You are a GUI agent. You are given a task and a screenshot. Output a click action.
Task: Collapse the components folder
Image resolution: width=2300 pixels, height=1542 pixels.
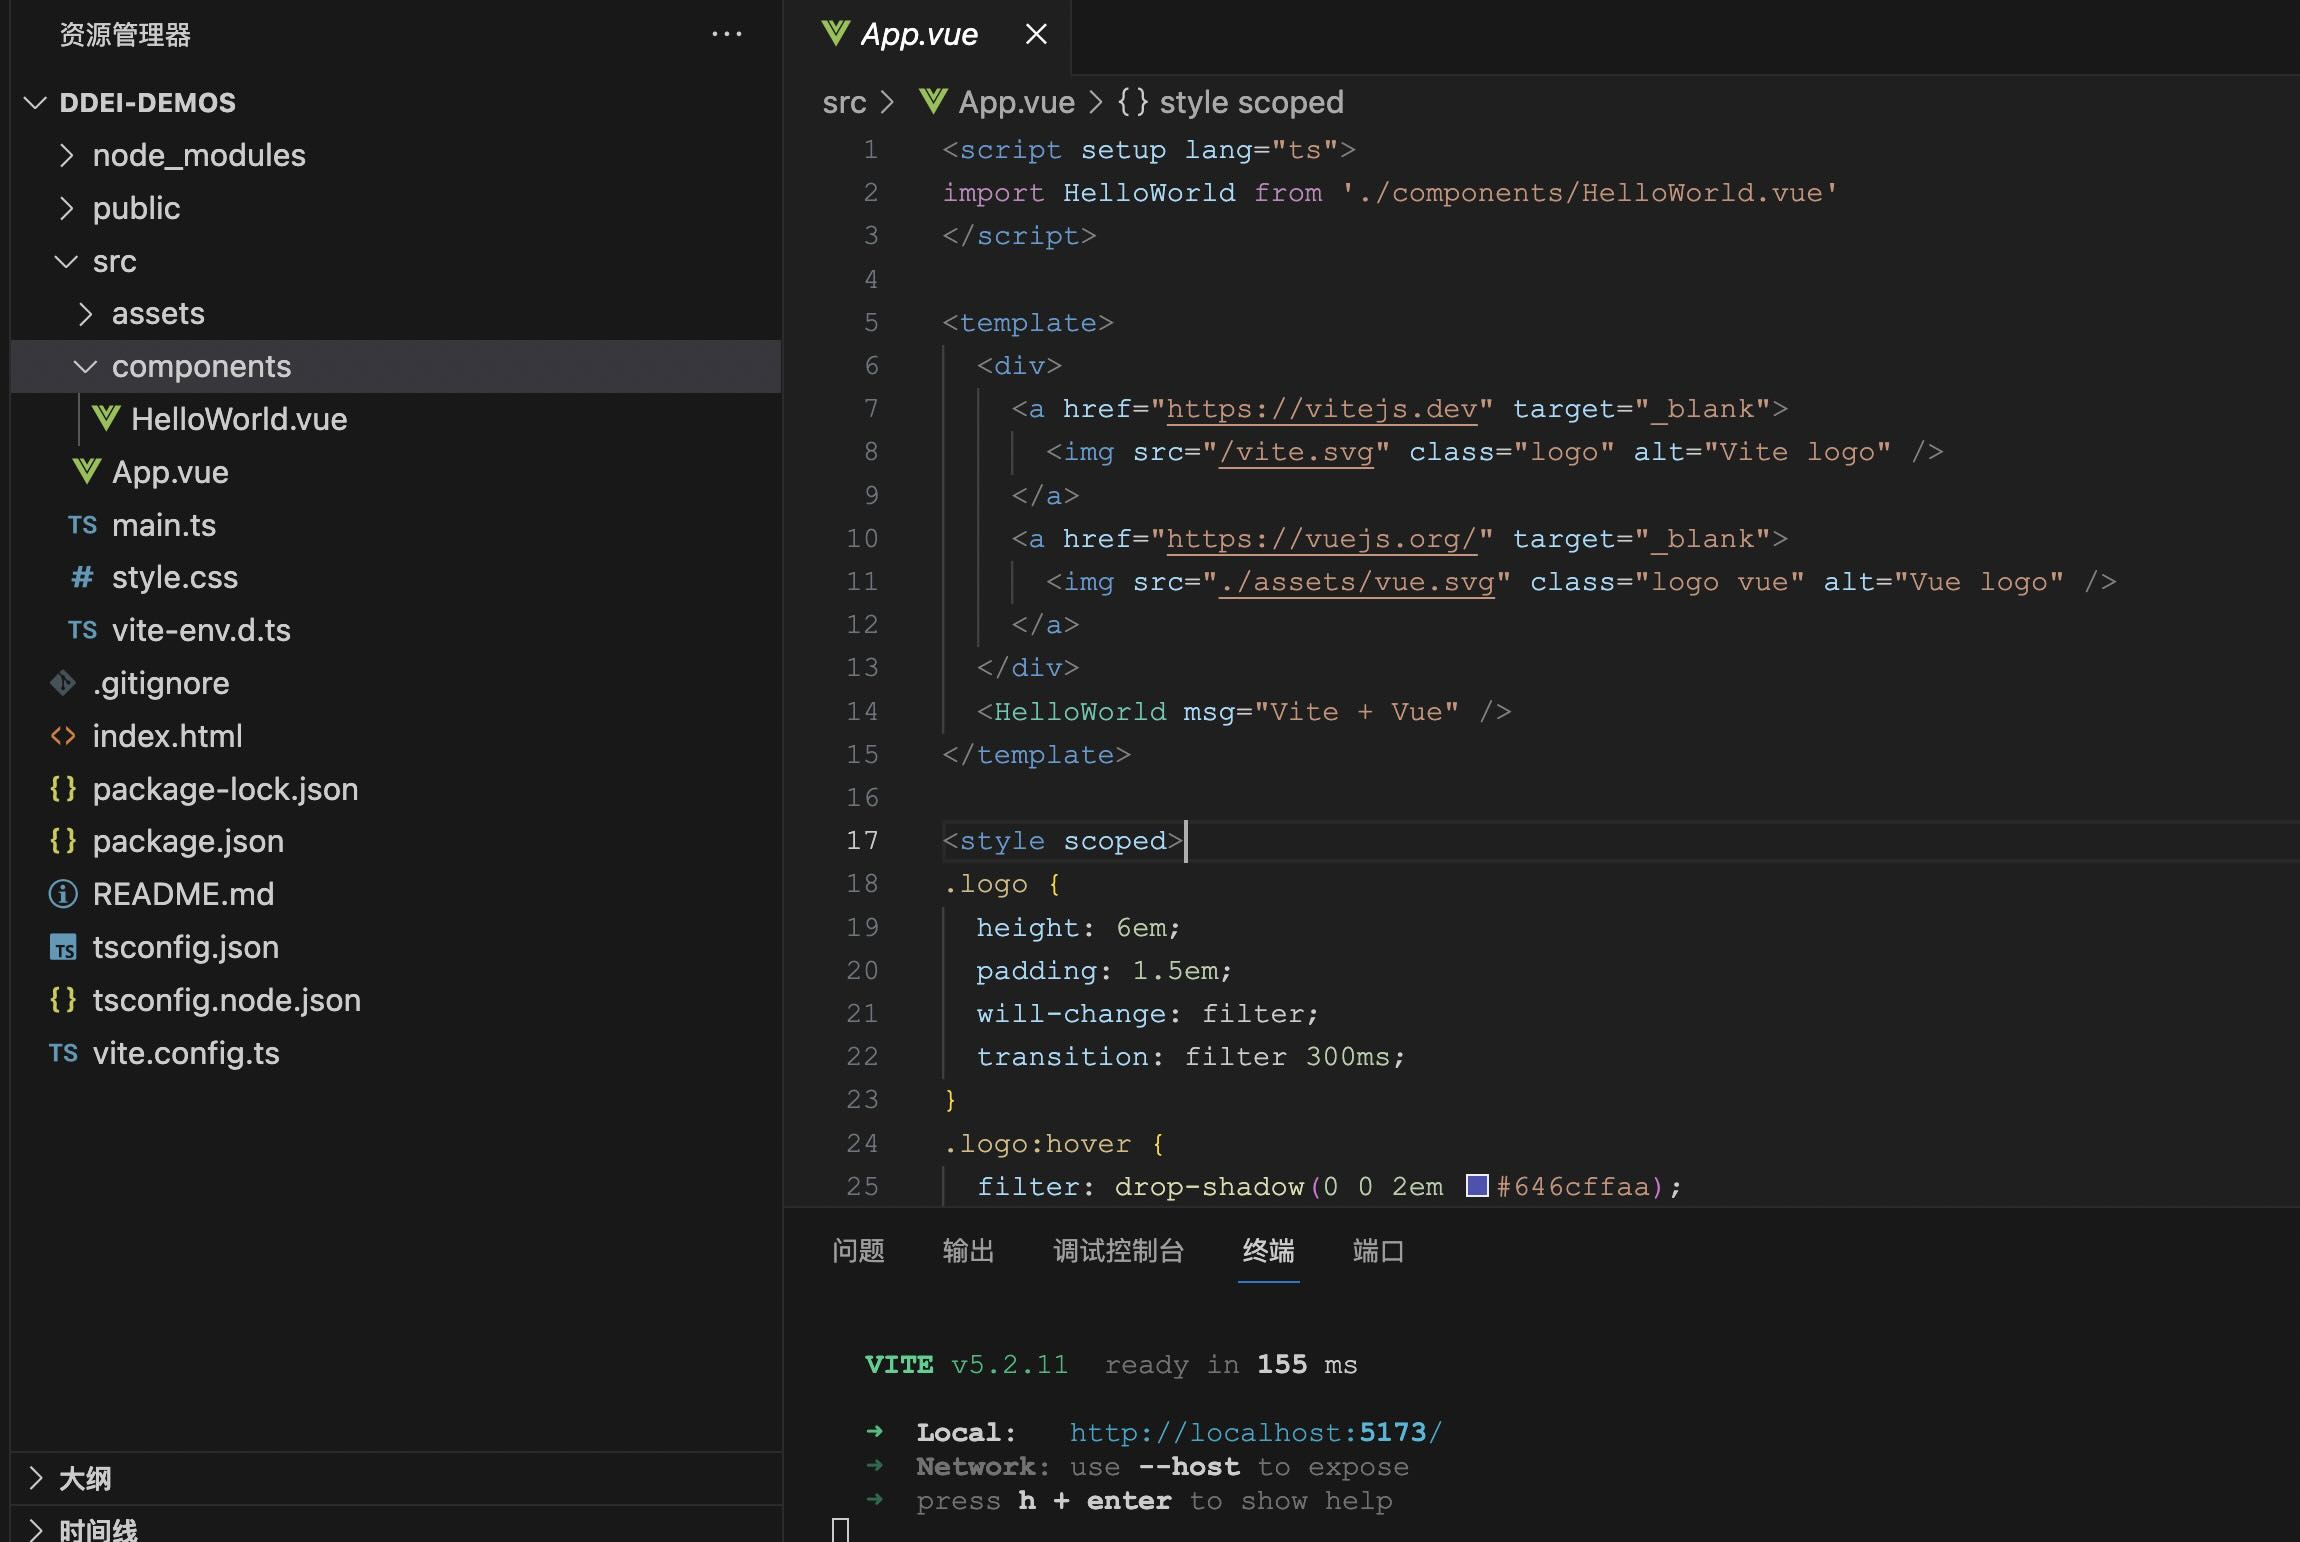[x=86, y=367]
